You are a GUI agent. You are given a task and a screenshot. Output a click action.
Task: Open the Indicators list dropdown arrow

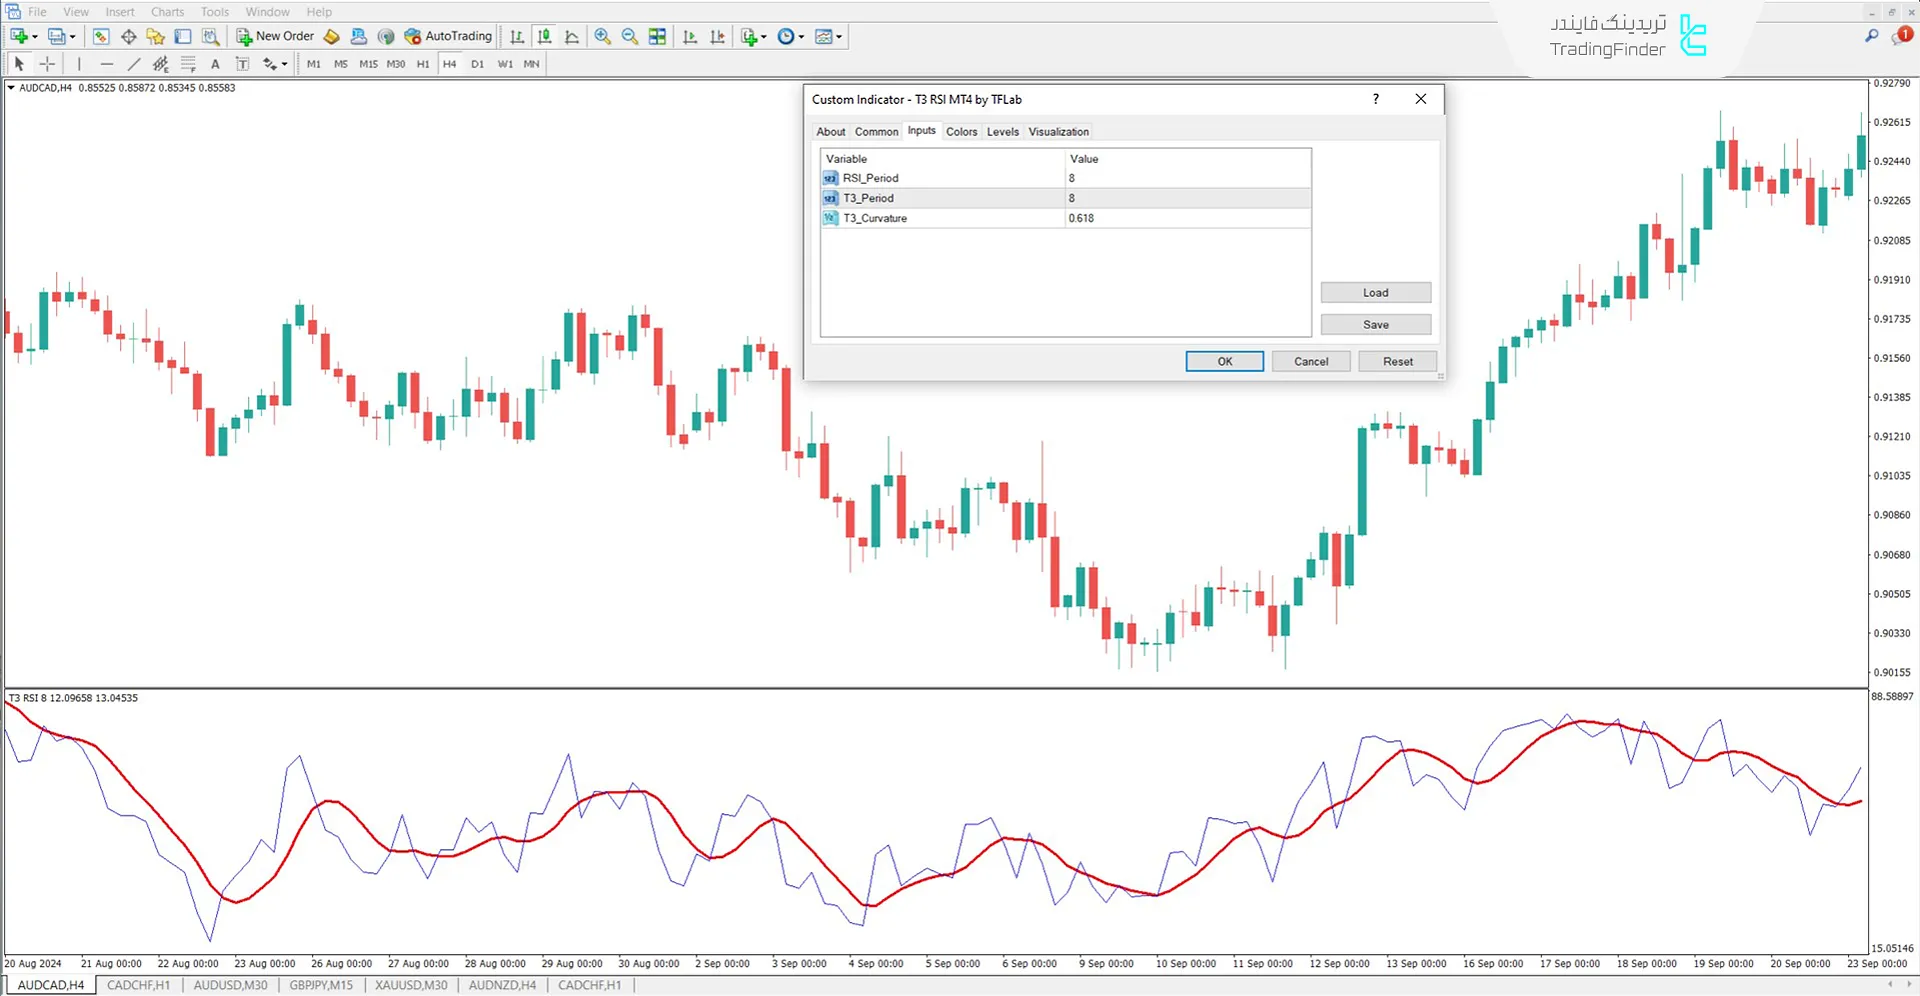coord(763,37)
